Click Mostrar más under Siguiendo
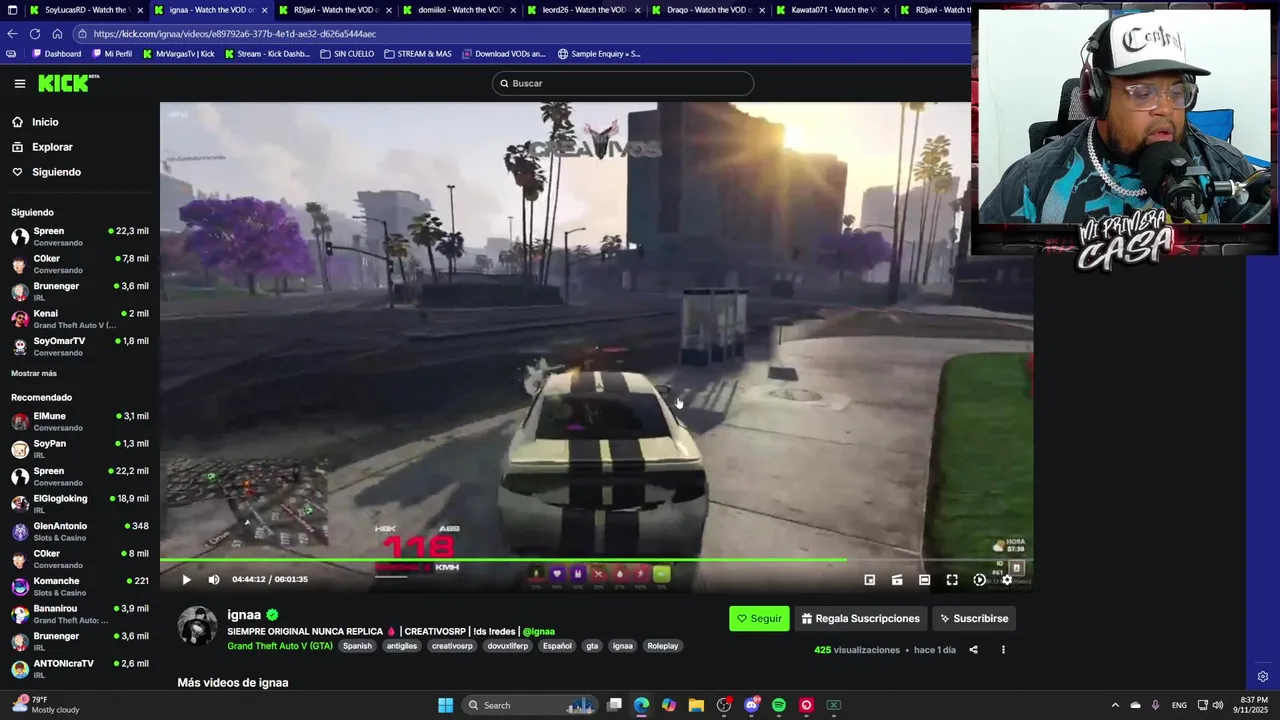This screenshot has height=720, width=1280. click(x=34, y=373)
